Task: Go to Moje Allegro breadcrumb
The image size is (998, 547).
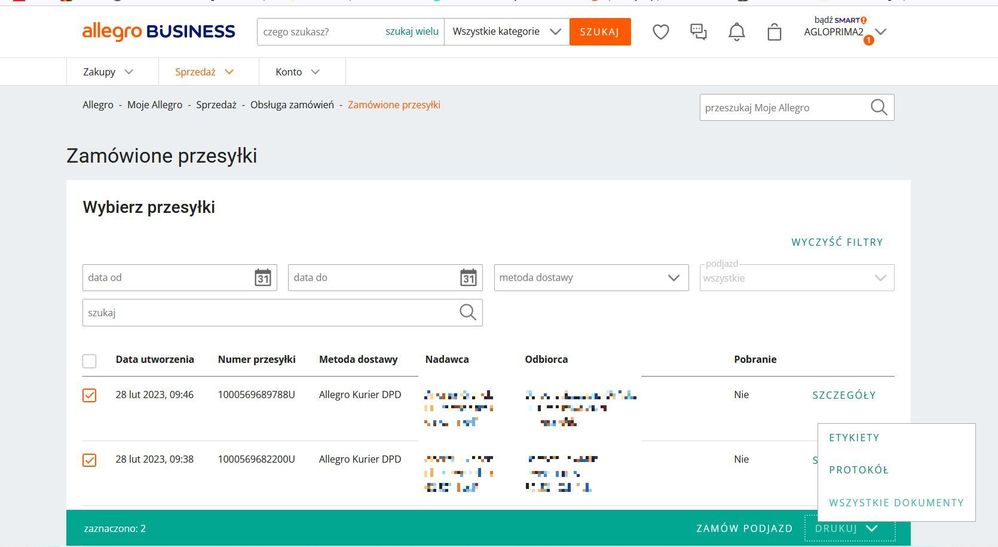Action: point(155,105)
